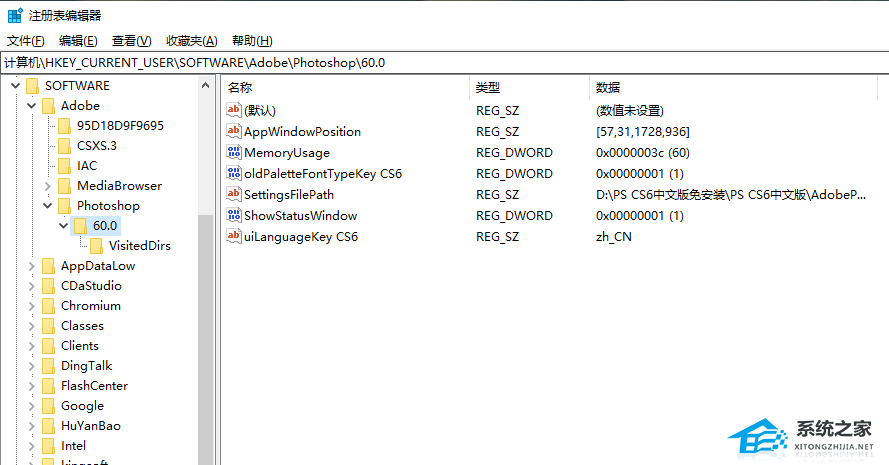This screenshot has height=465, width=889.
Task: Expand the DingTalk tree node
Action: pos(32,366)
